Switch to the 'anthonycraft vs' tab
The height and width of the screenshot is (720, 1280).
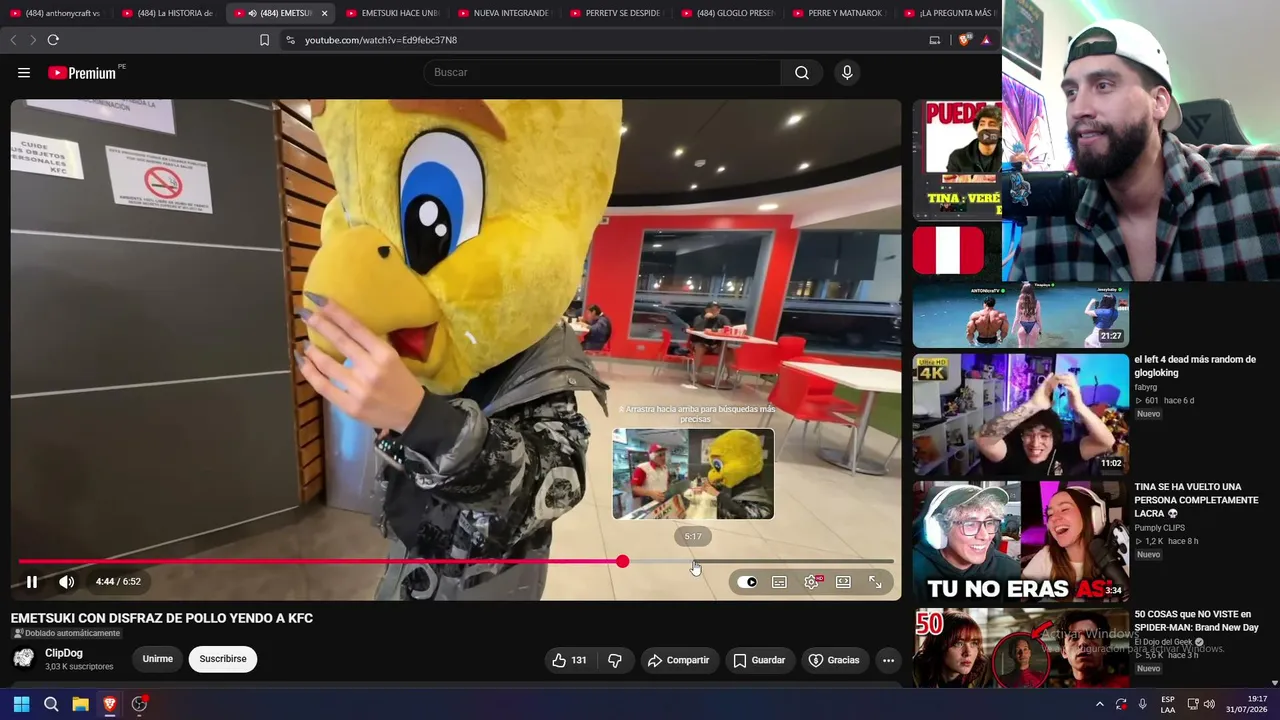[56, 13]
